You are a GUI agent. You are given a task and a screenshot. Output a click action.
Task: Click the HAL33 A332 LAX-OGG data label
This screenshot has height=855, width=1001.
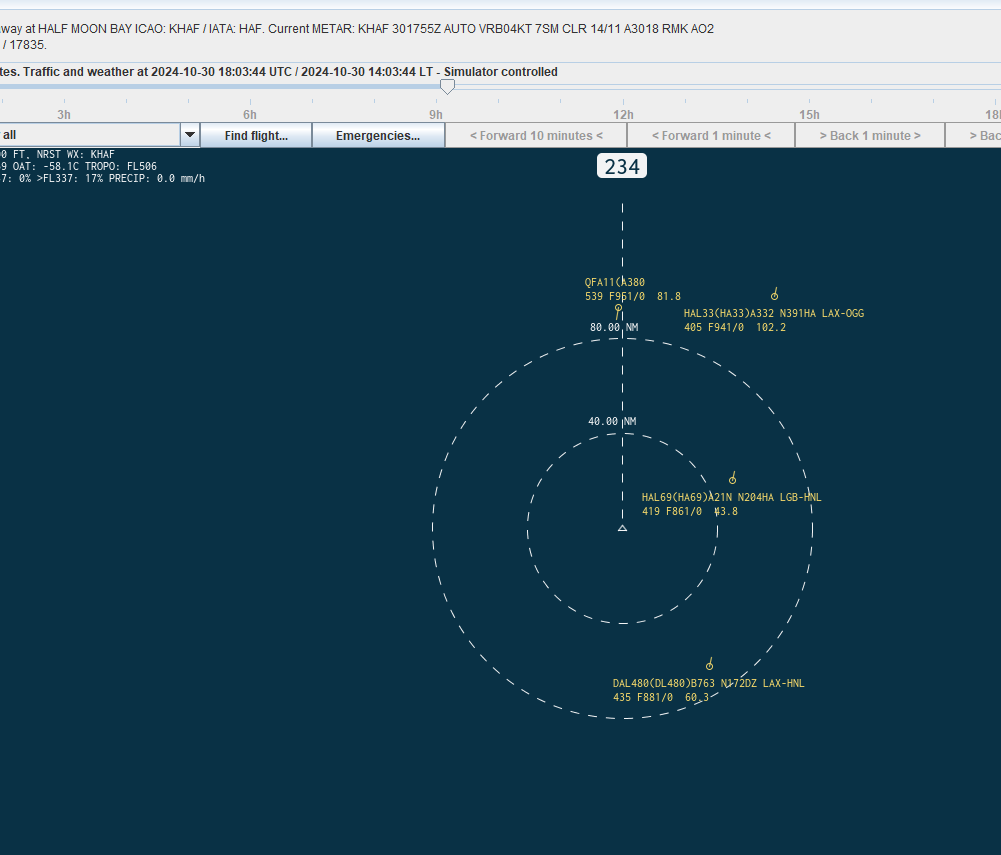tap(773, 320)
